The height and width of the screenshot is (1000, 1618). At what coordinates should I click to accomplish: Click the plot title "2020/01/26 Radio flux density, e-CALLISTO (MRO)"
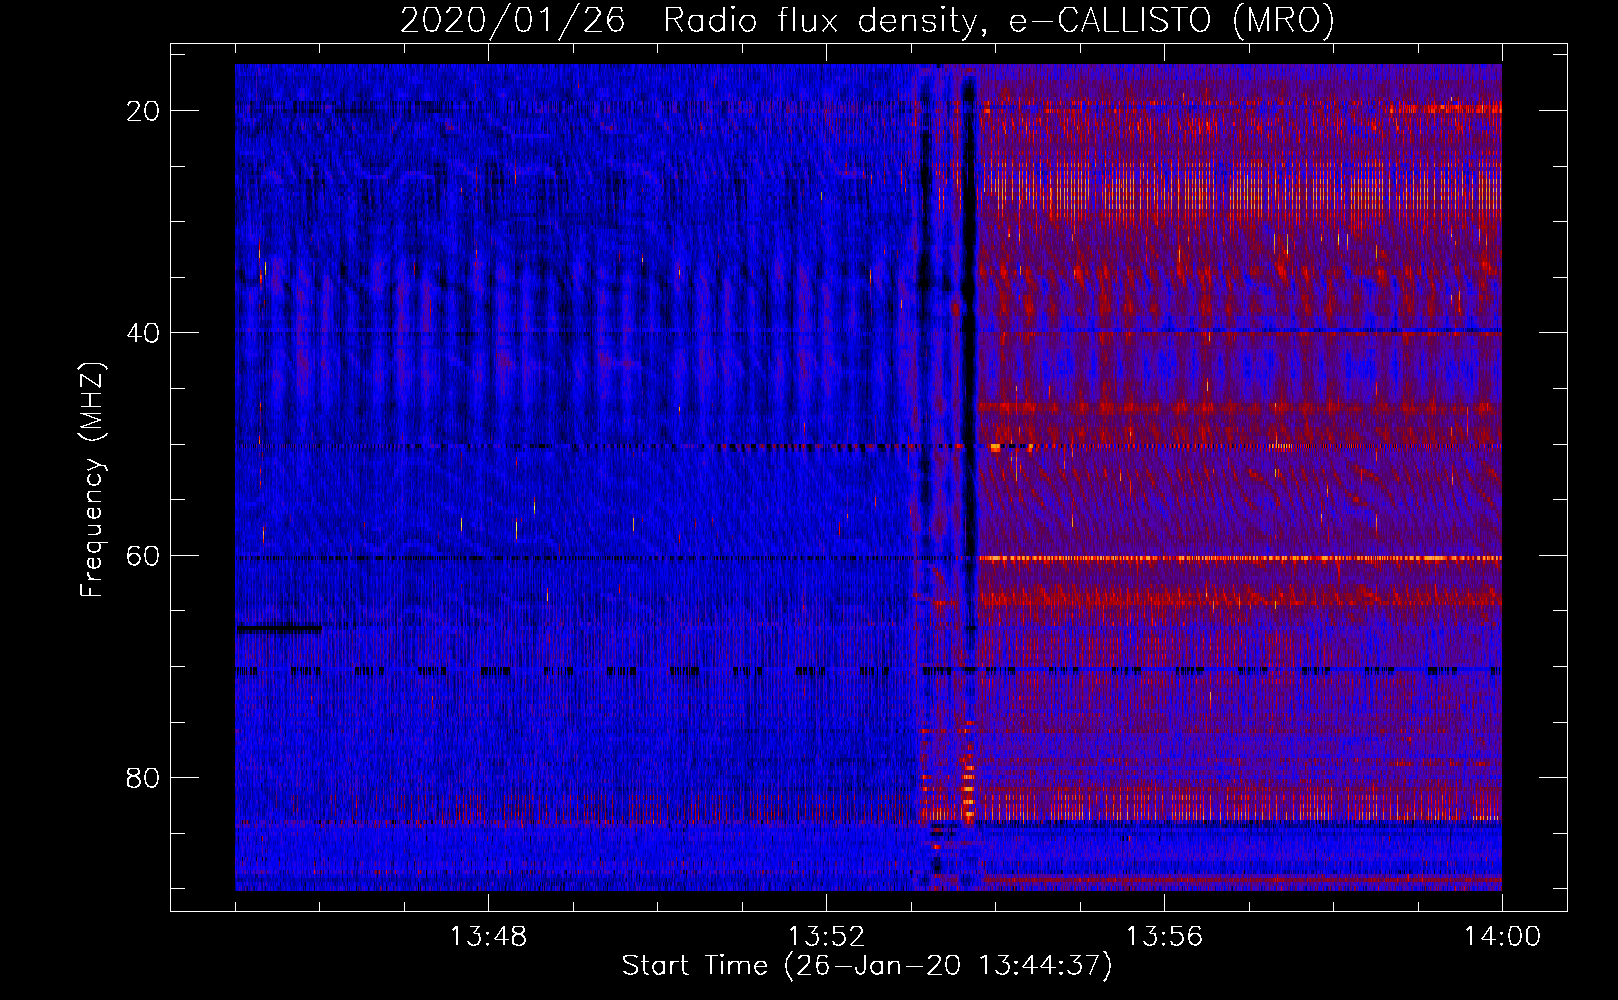(867, 20)
